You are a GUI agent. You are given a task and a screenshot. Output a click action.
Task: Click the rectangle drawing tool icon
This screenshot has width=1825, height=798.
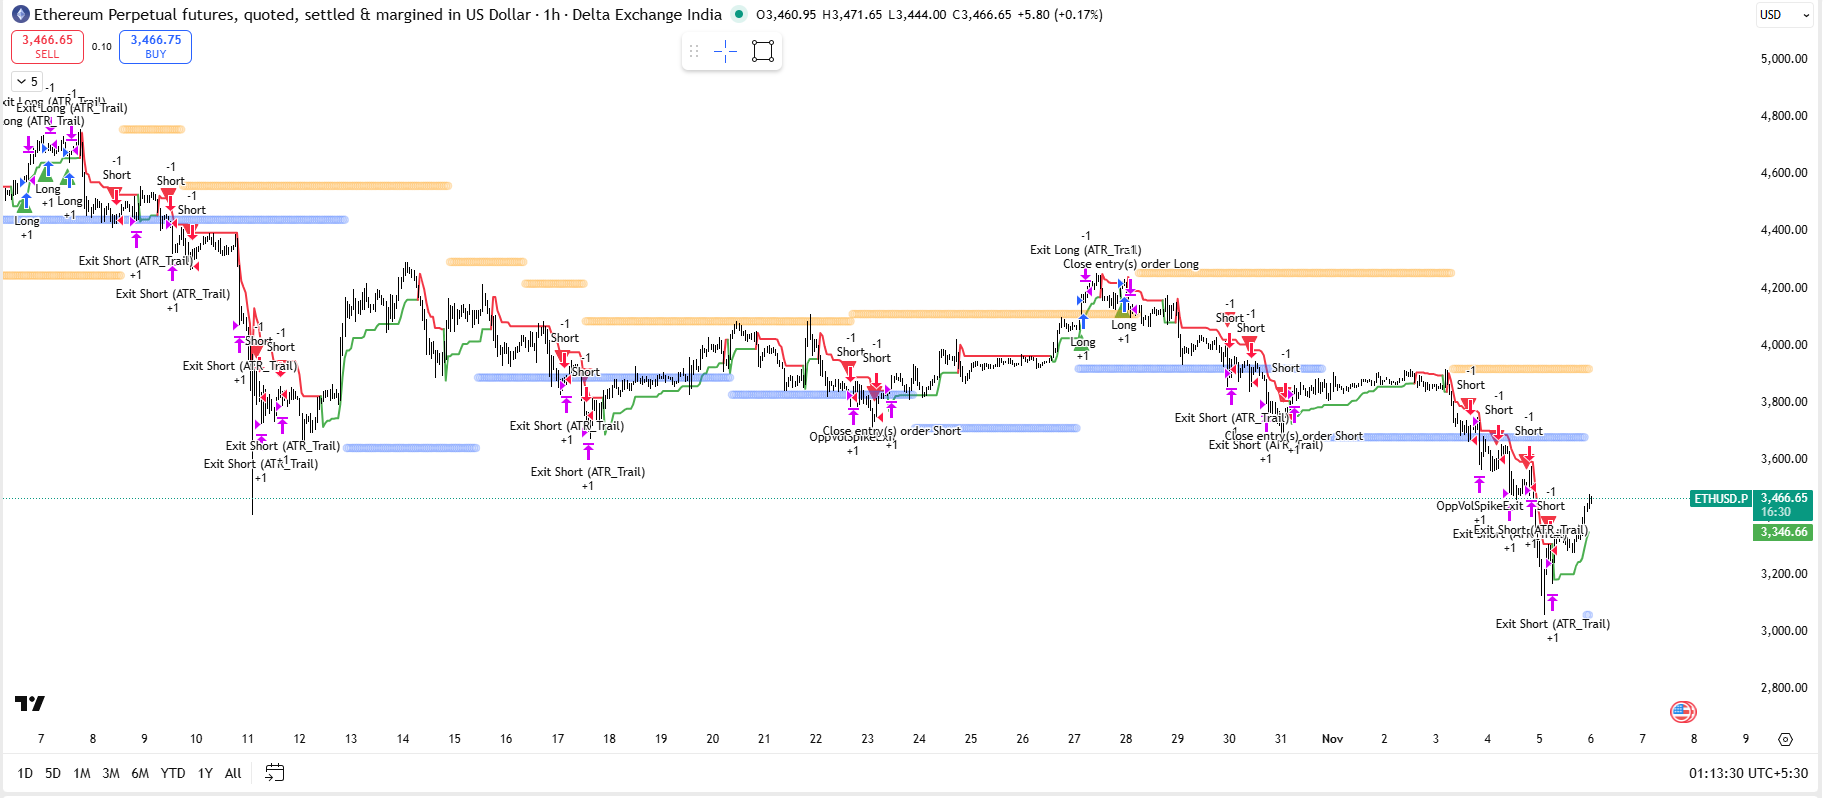point(763,51)
